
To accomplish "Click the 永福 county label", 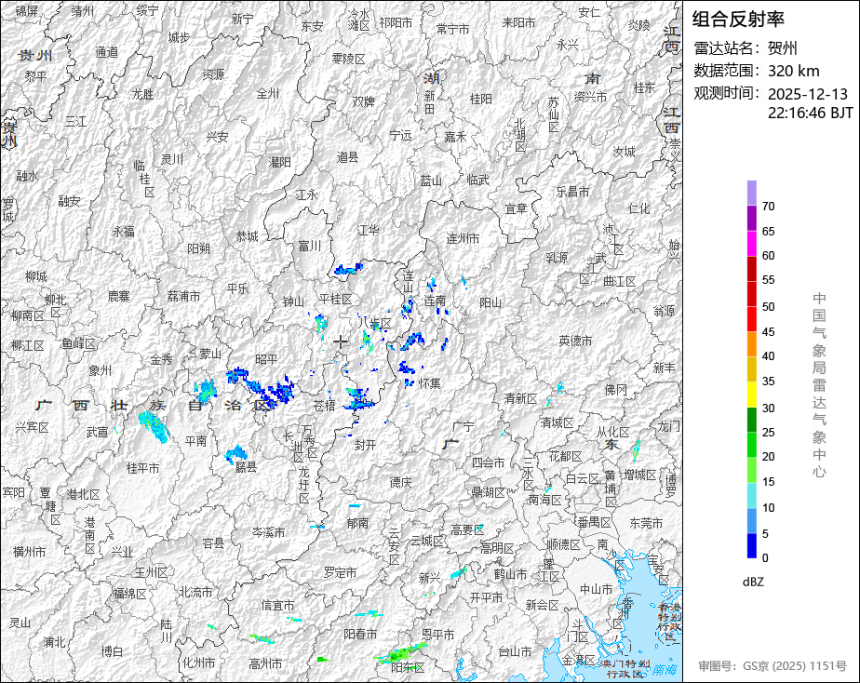I will [123, 231].
